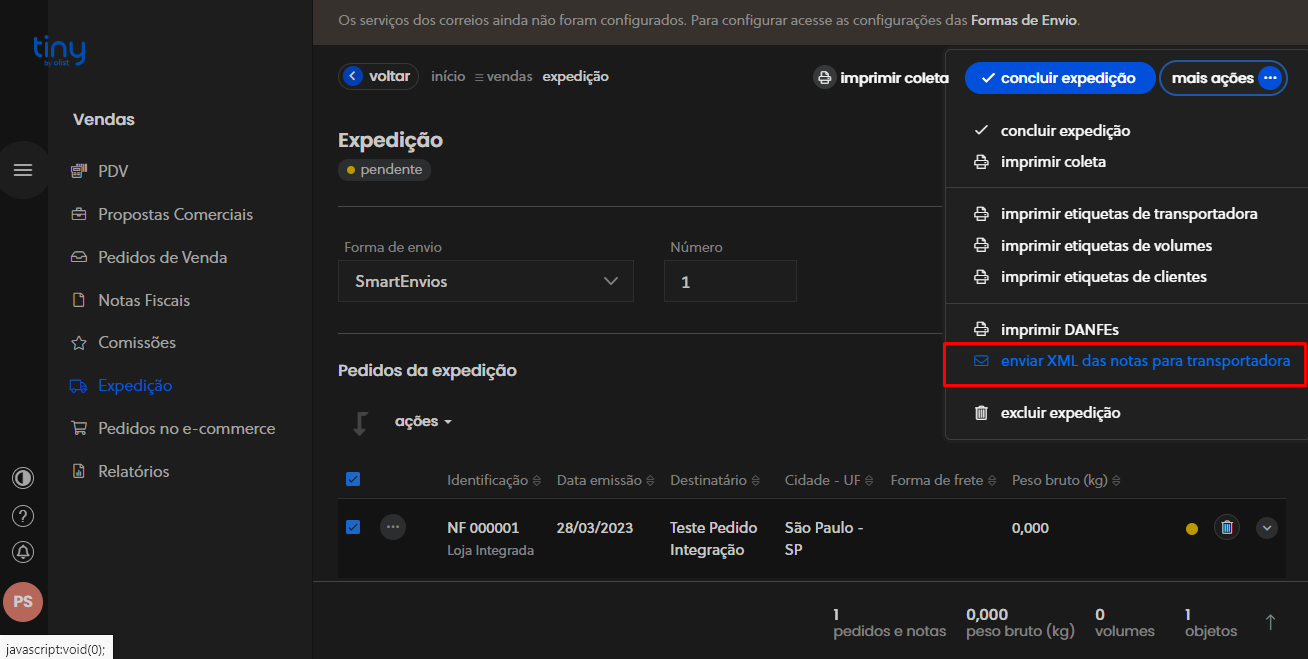Toggle the dark/light contrast theme icon
This screenshot has height=659, width=1308.
point(22,478)
